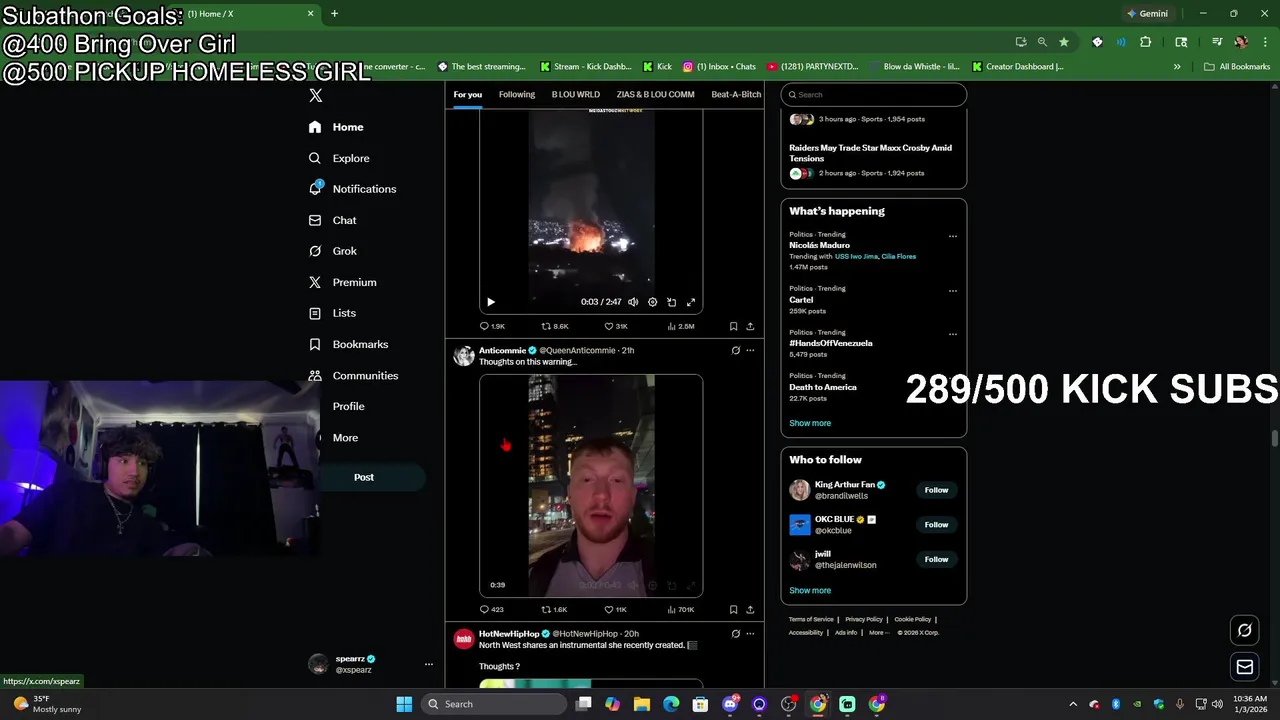The width and height of the screenshot is (1280, 720).
Task: Open Chrome extensions puzzle icon
Action: 1145,42
